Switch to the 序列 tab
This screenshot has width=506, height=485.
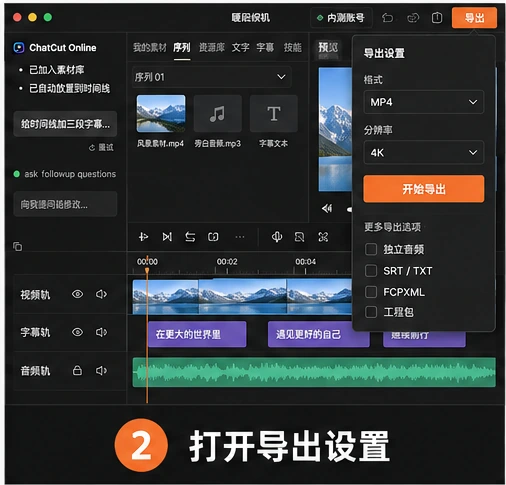tap(182, 48)
